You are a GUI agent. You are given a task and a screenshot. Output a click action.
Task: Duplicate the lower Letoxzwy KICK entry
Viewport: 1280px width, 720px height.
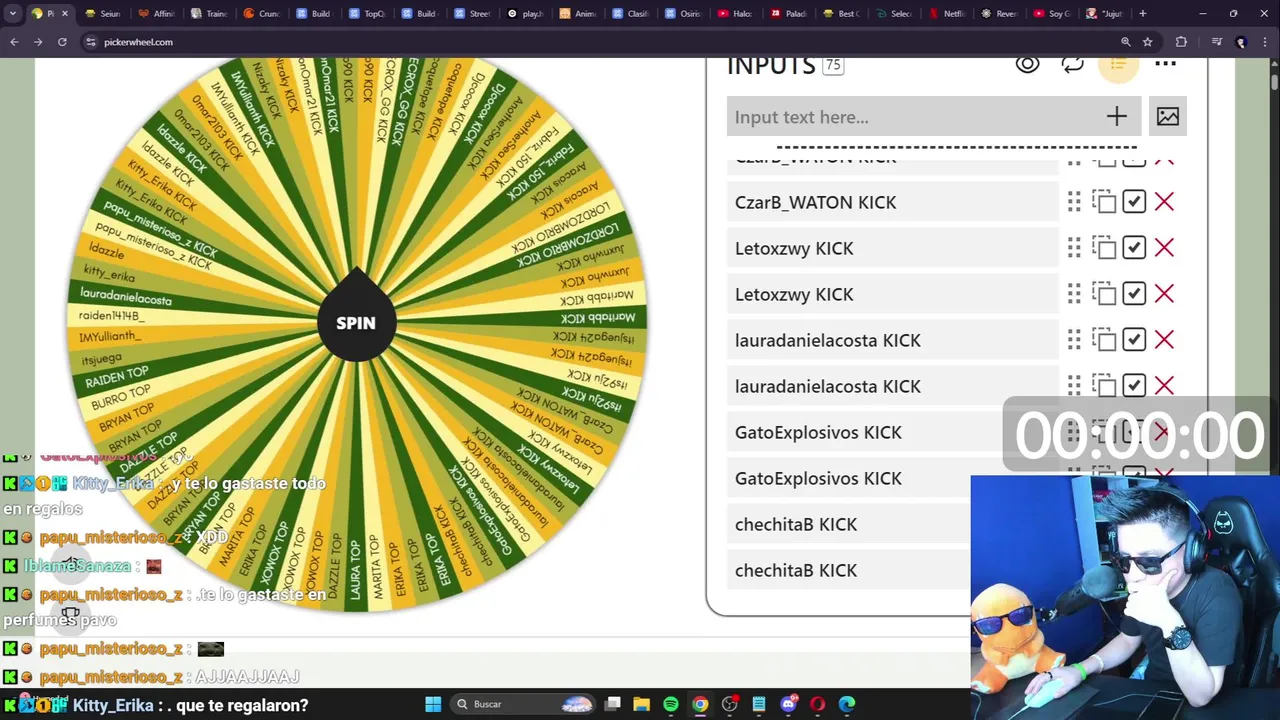coord(1104,294)
